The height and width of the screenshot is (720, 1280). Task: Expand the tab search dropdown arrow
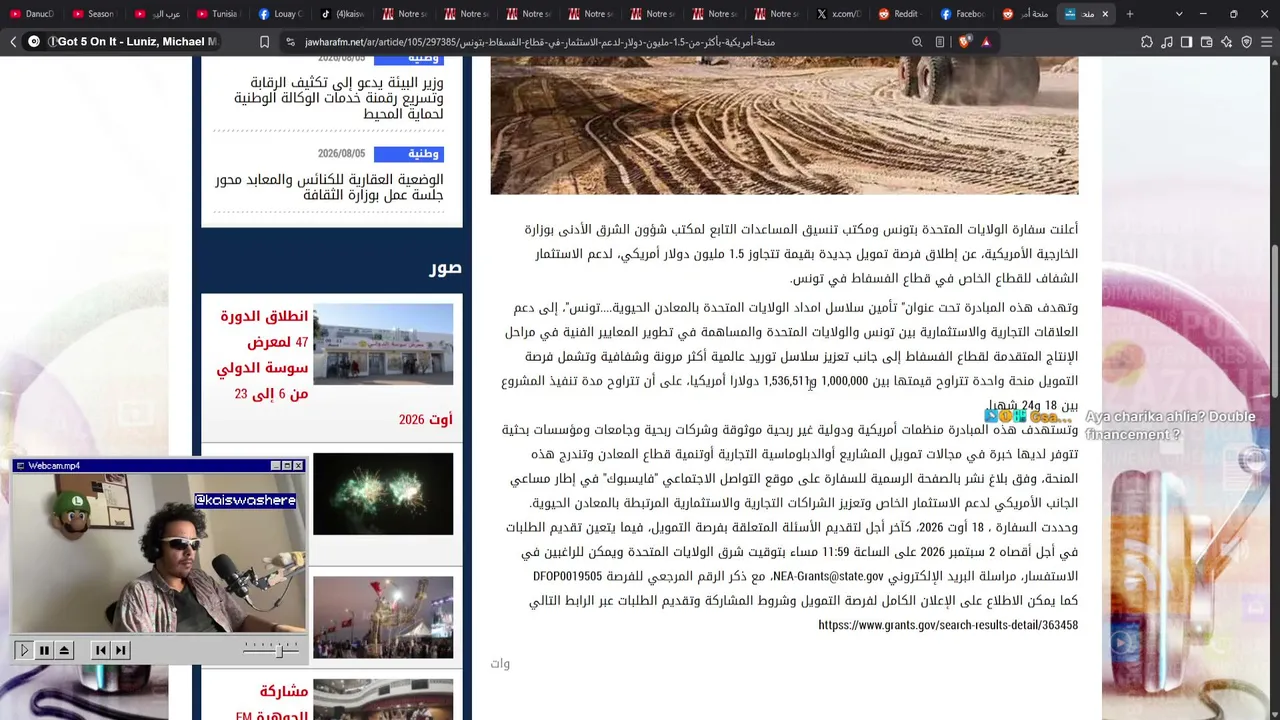click(1179, 14)
